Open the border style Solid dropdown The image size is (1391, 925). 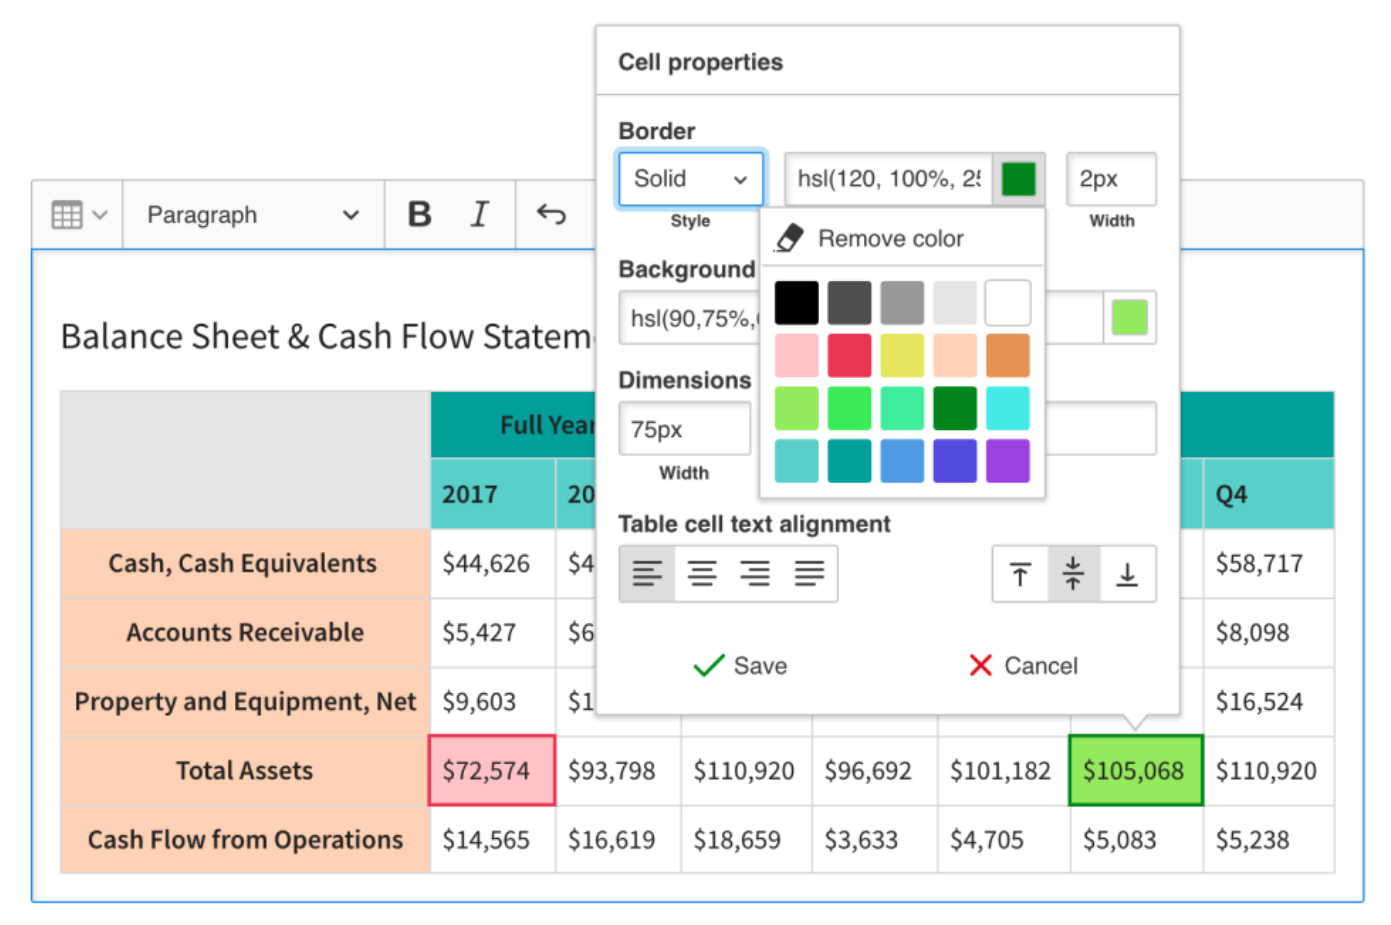691,179
